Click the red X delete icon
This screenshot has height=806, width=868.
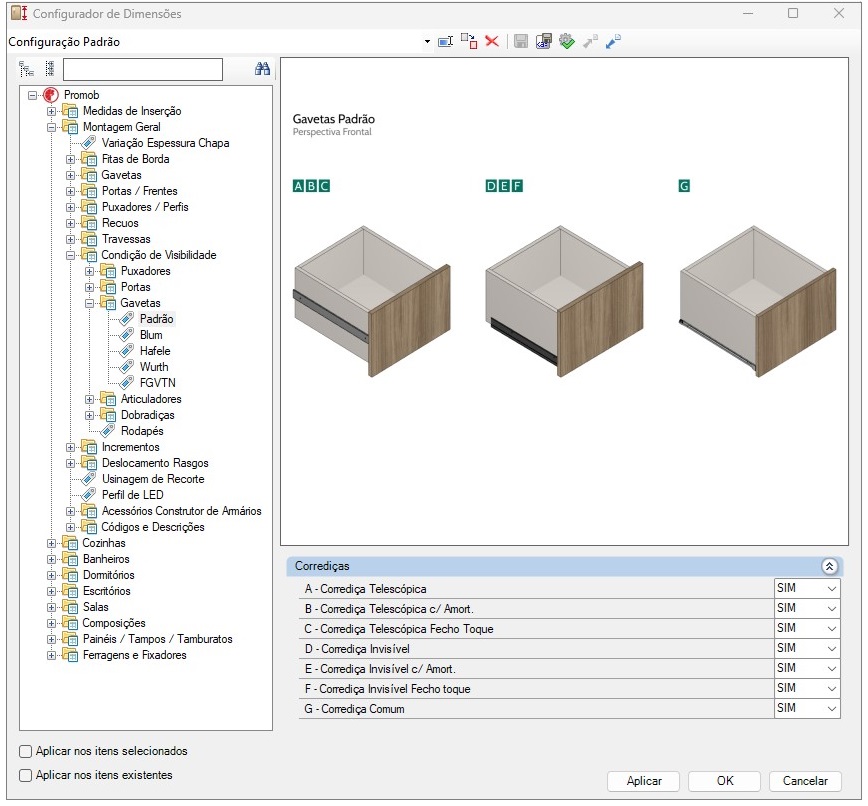pyautogui.click(x=492, y=42)
